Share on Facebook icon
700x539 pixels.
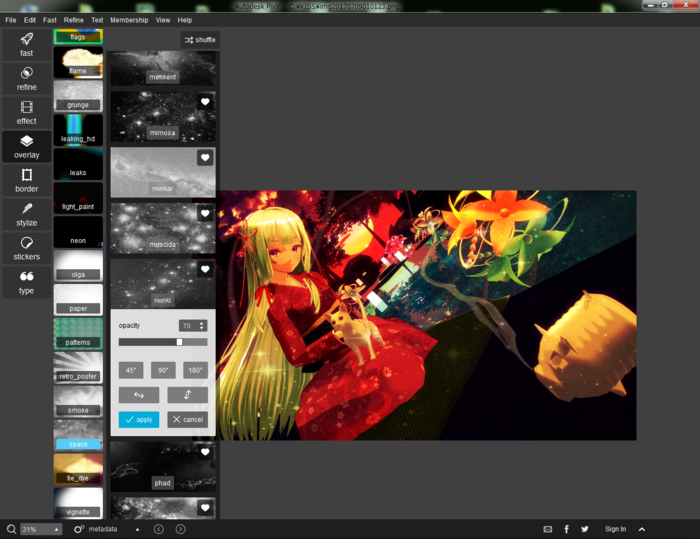tap(567, 529)
